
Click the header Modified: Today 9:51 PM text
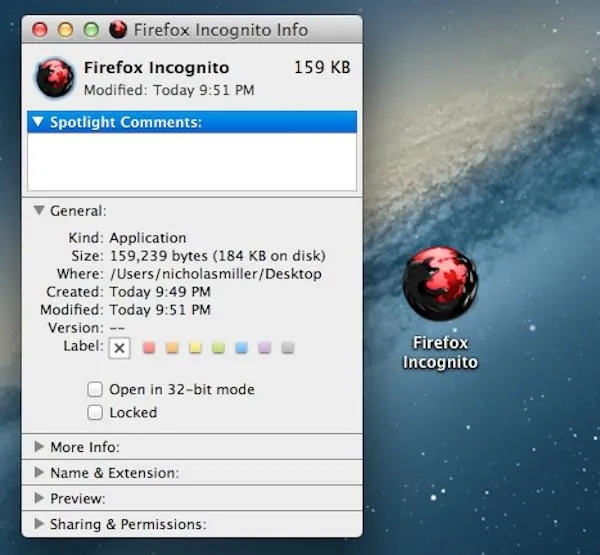point(169,90)
